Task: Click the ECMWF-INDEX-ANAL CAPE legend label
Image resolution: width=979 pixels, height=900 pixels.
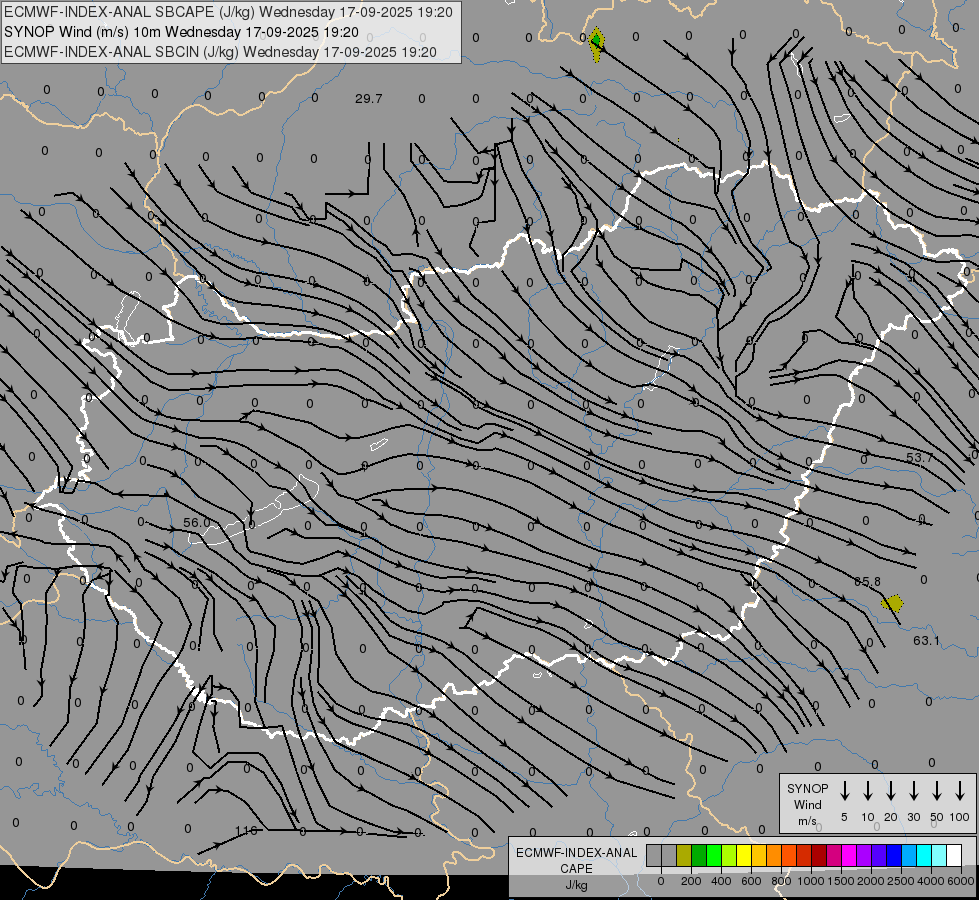Action: pos(576,860)
